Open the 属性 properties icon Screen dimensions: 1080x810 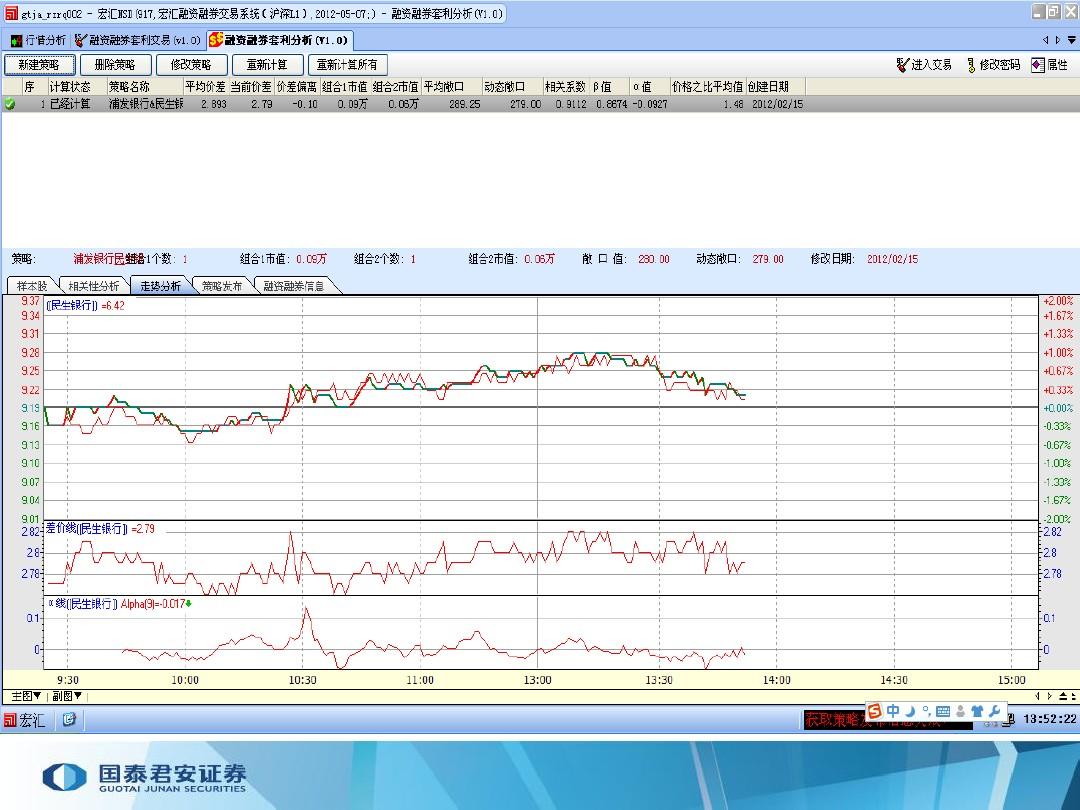click(x=1037, y=65)
